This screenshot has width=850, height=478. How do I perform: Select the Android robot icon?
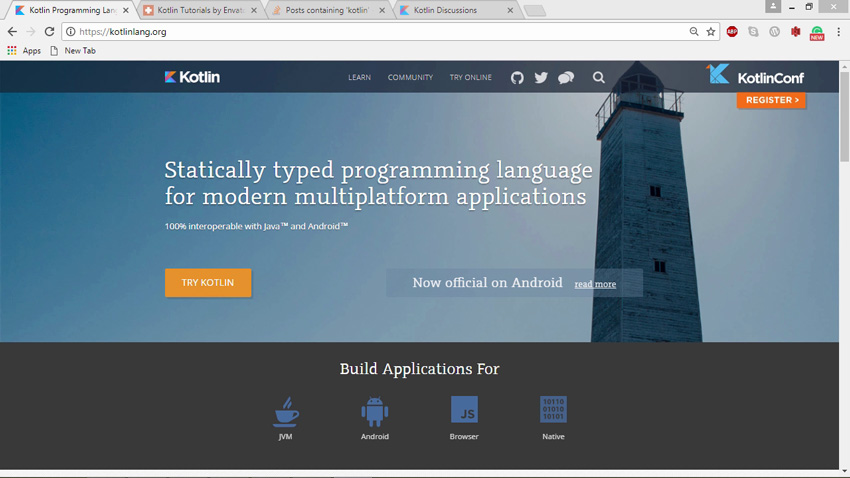coord(375,412)
